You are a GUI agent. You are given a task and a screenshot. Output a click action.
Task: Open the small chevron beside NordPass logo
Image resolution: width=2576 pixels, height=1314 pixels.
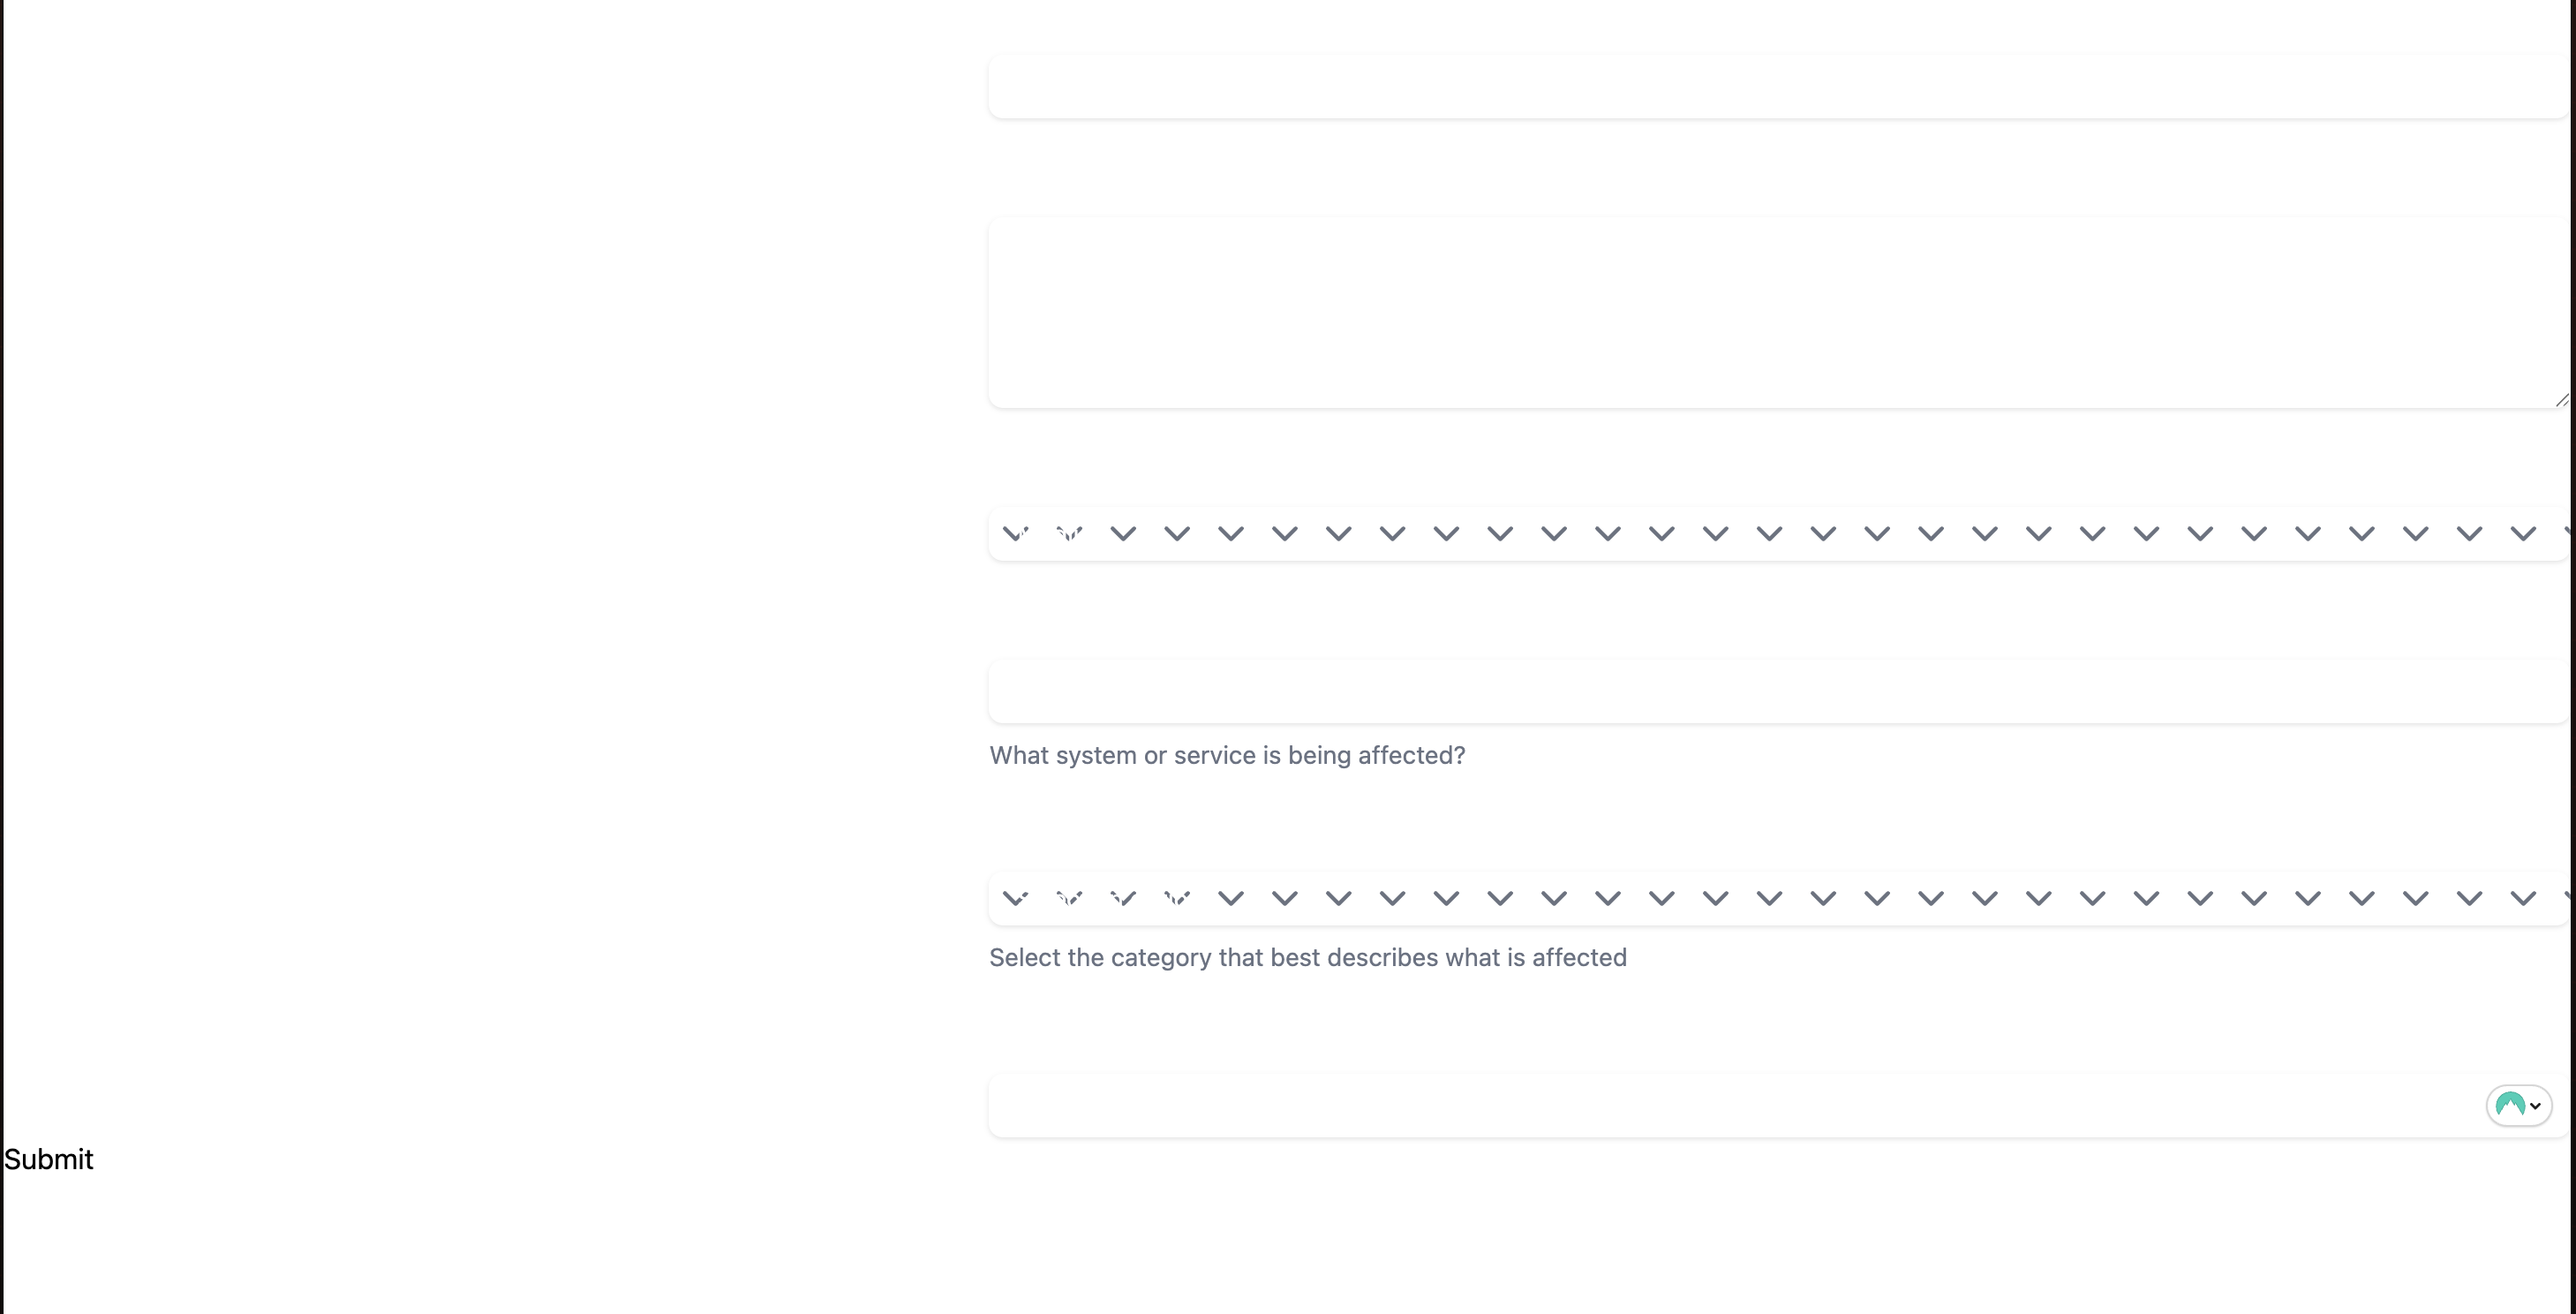(2536, 1106)
